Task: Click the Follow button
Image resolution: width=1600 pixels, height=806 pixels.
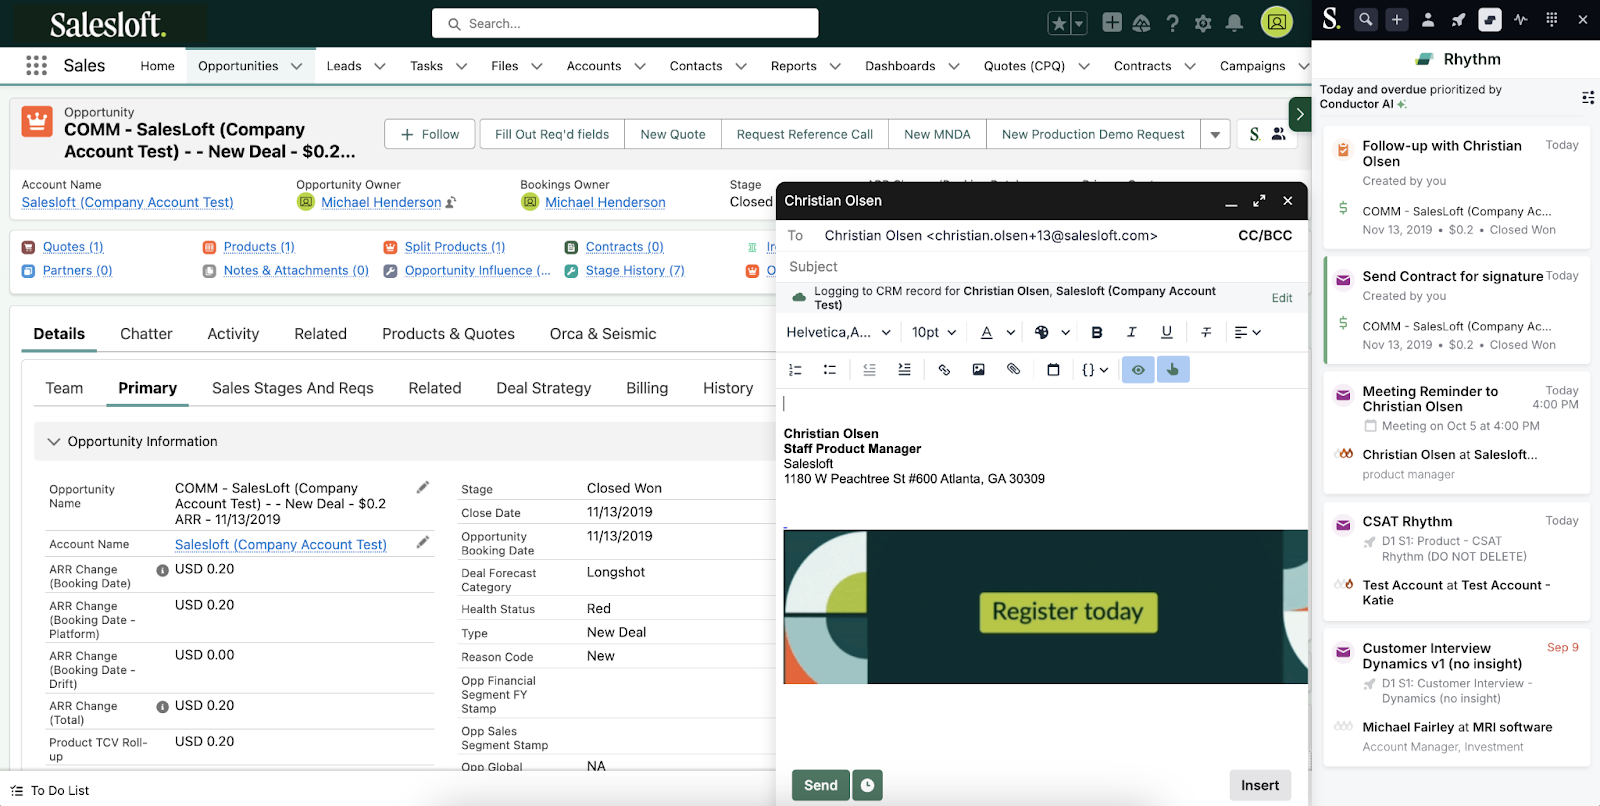Action: tap(430, 134)
